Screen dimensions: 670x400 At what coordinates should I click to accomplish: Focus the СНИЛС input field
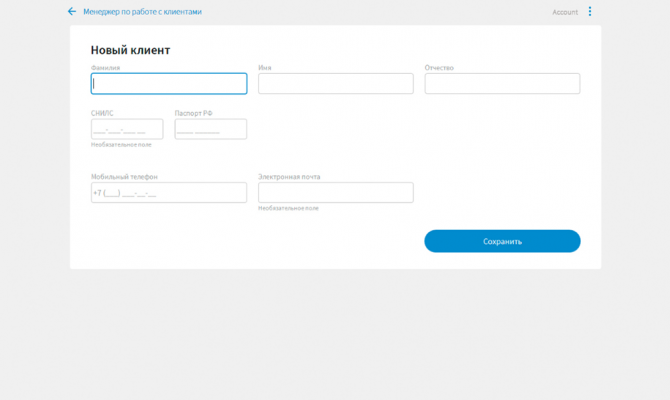pyautogui.click(x=127, y=129)
